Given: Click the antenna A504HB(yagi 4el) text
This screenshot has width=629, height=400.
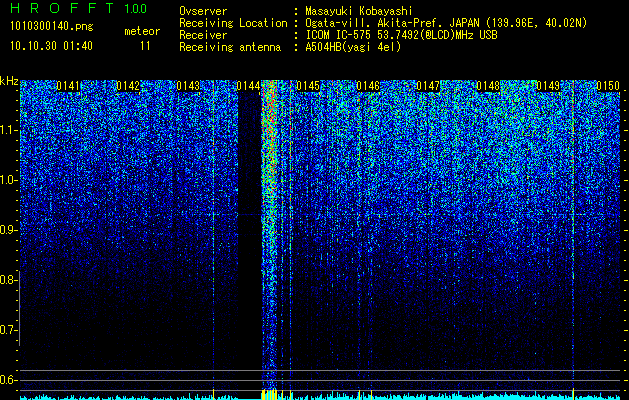Looking at the screenshot, I should point(353,47).
